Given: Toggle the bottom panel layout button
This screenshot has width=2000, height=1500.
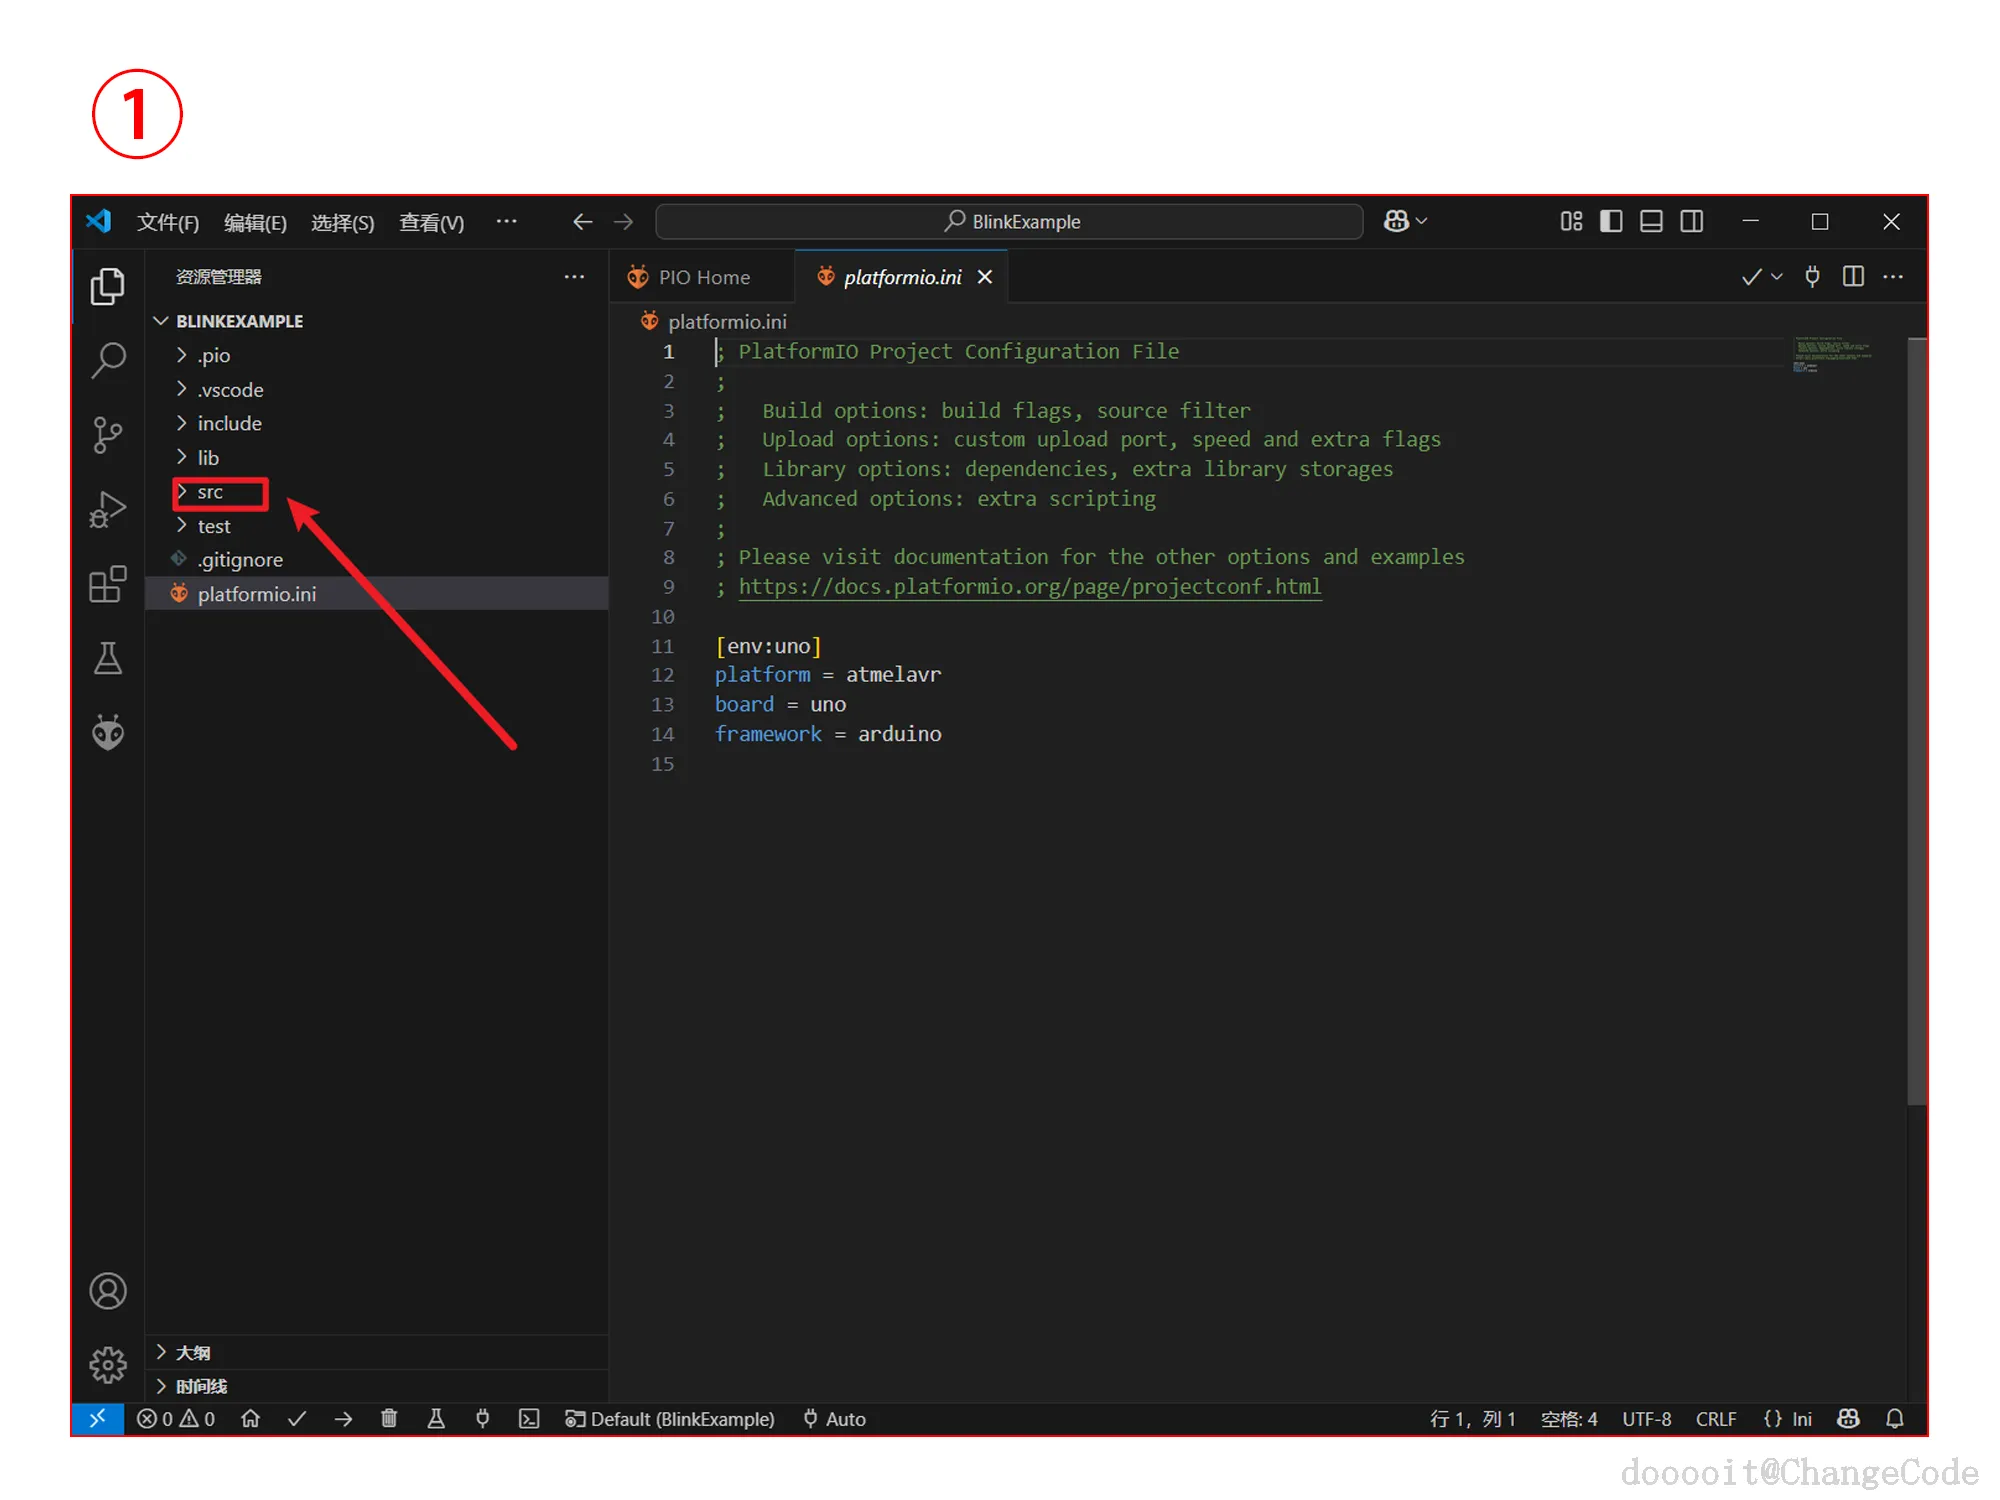Looking at the screenshot, I should coord(1651,221).
